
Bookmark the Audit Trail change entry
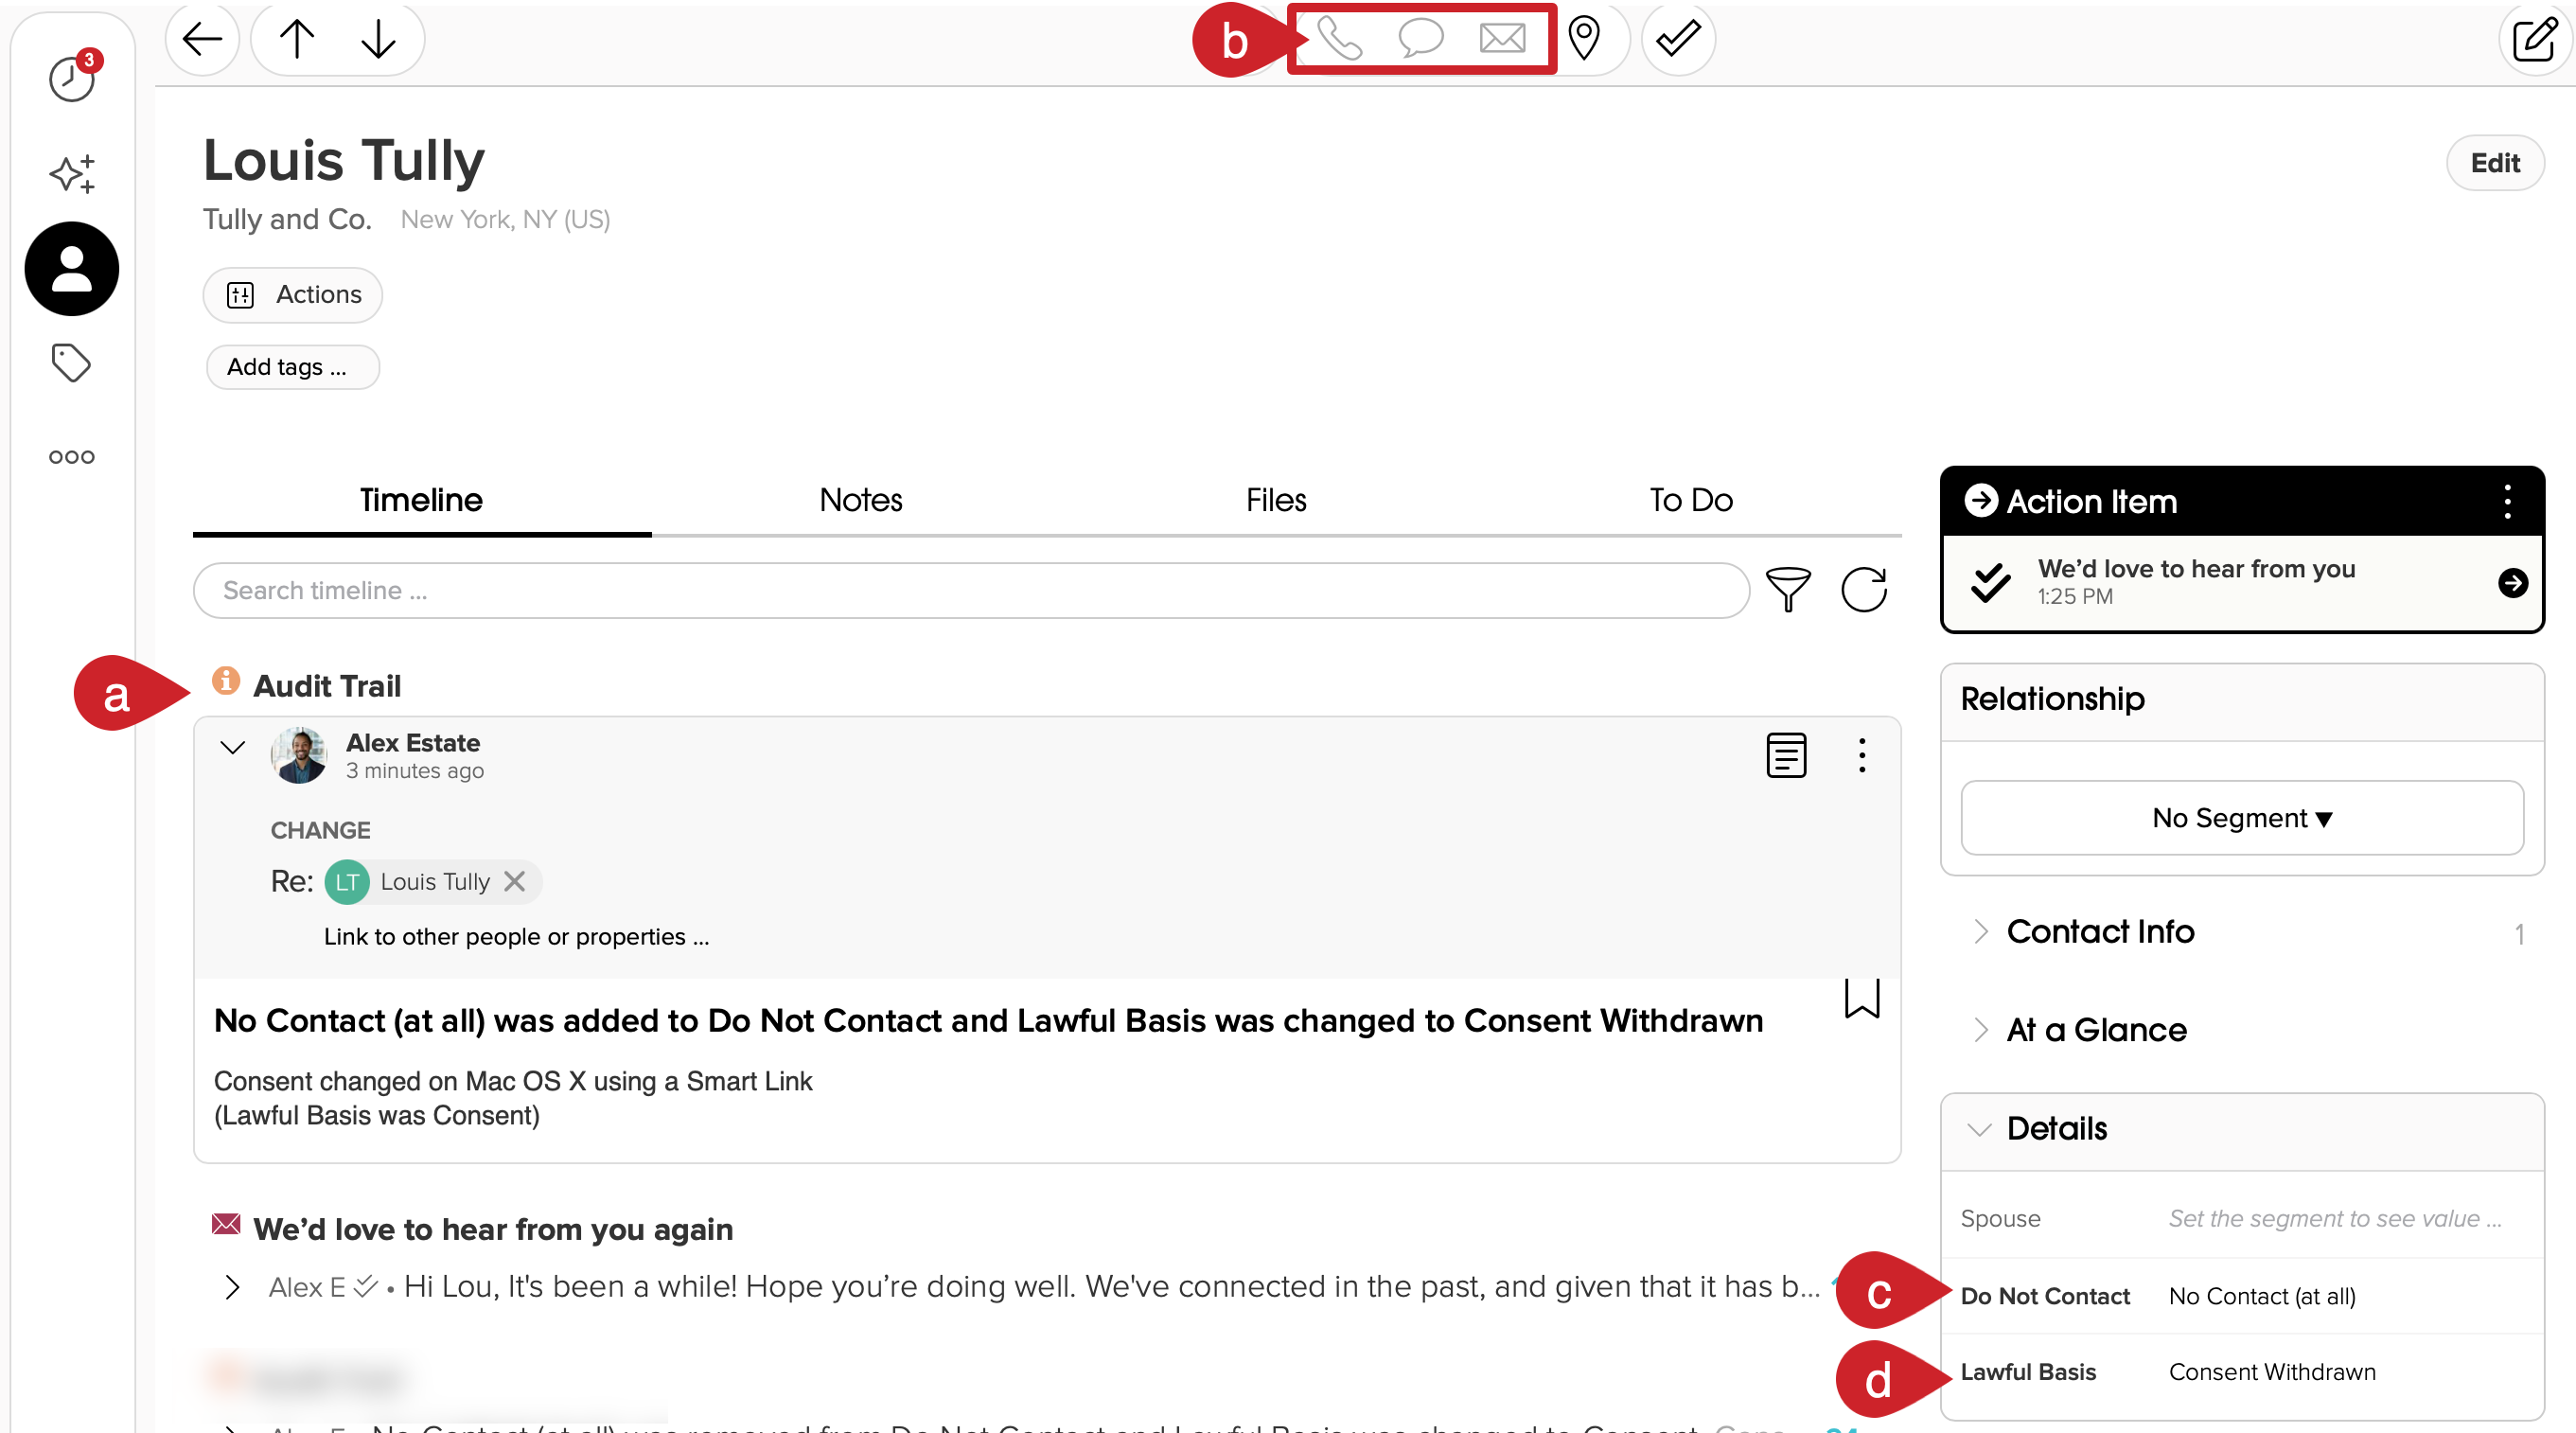(x=1861, y=998)
